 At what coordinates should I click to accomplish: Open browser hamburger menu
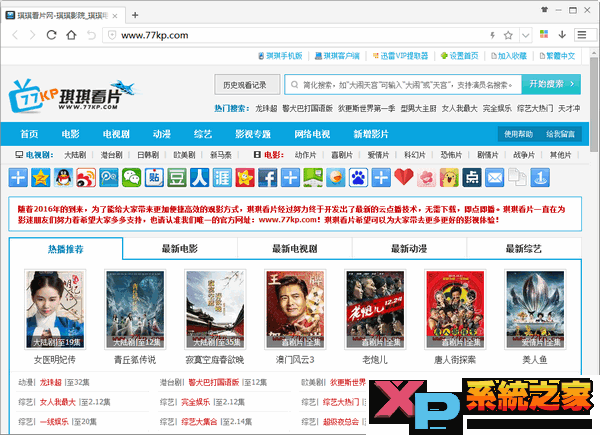point(582,35)
